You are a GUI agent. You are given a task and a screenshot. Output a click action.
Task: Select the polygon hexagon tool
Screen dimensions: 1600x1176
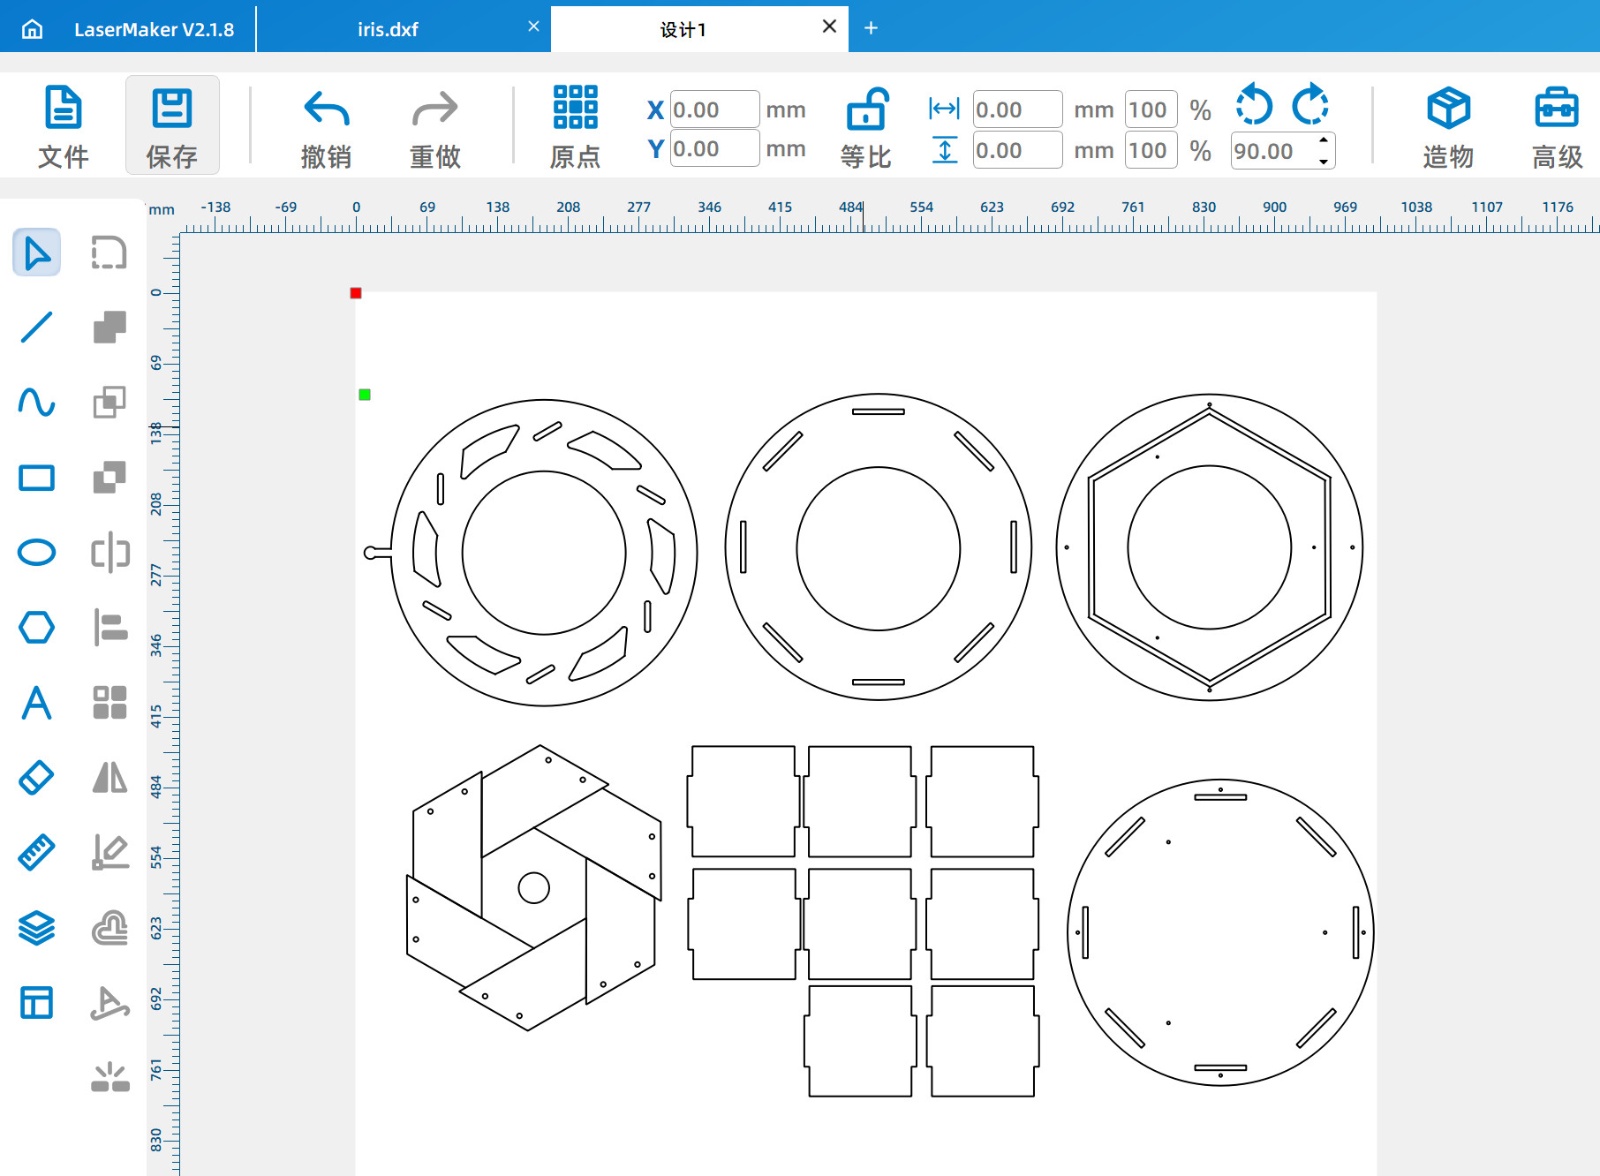click(x=37, y=628)
